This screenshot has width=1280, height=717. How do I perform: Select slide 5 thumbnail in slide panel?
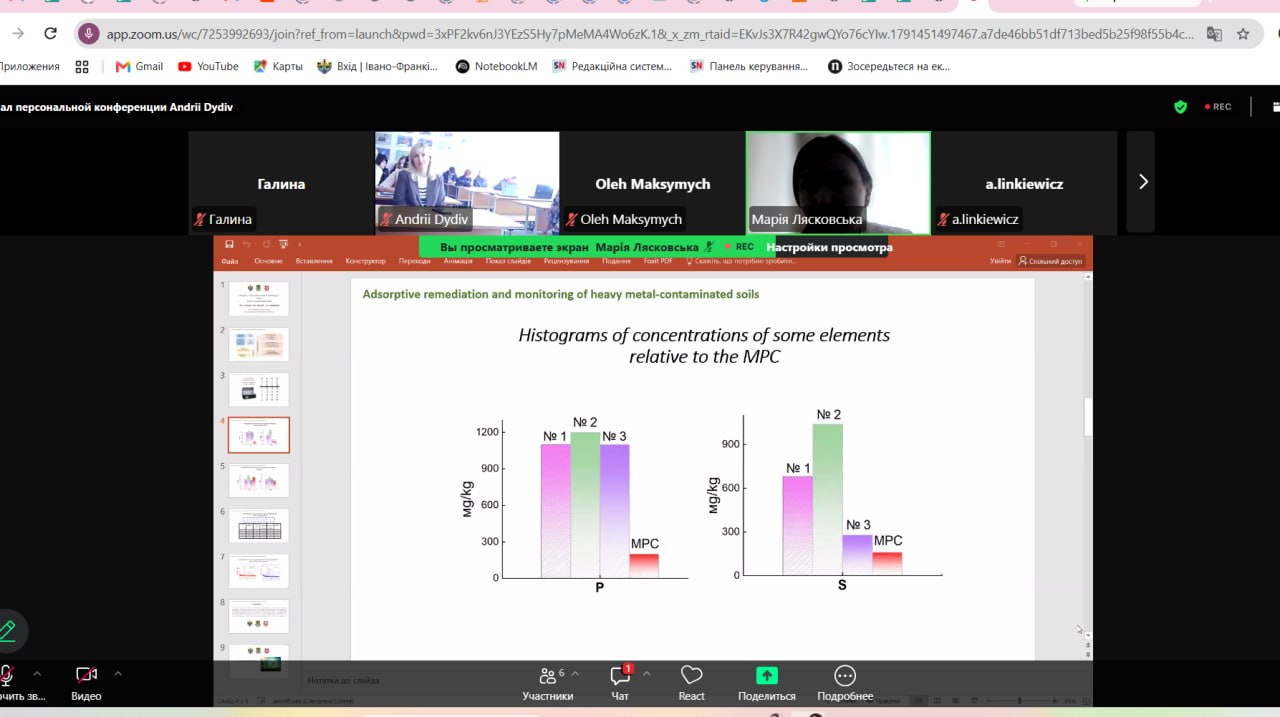coord(258,480)
